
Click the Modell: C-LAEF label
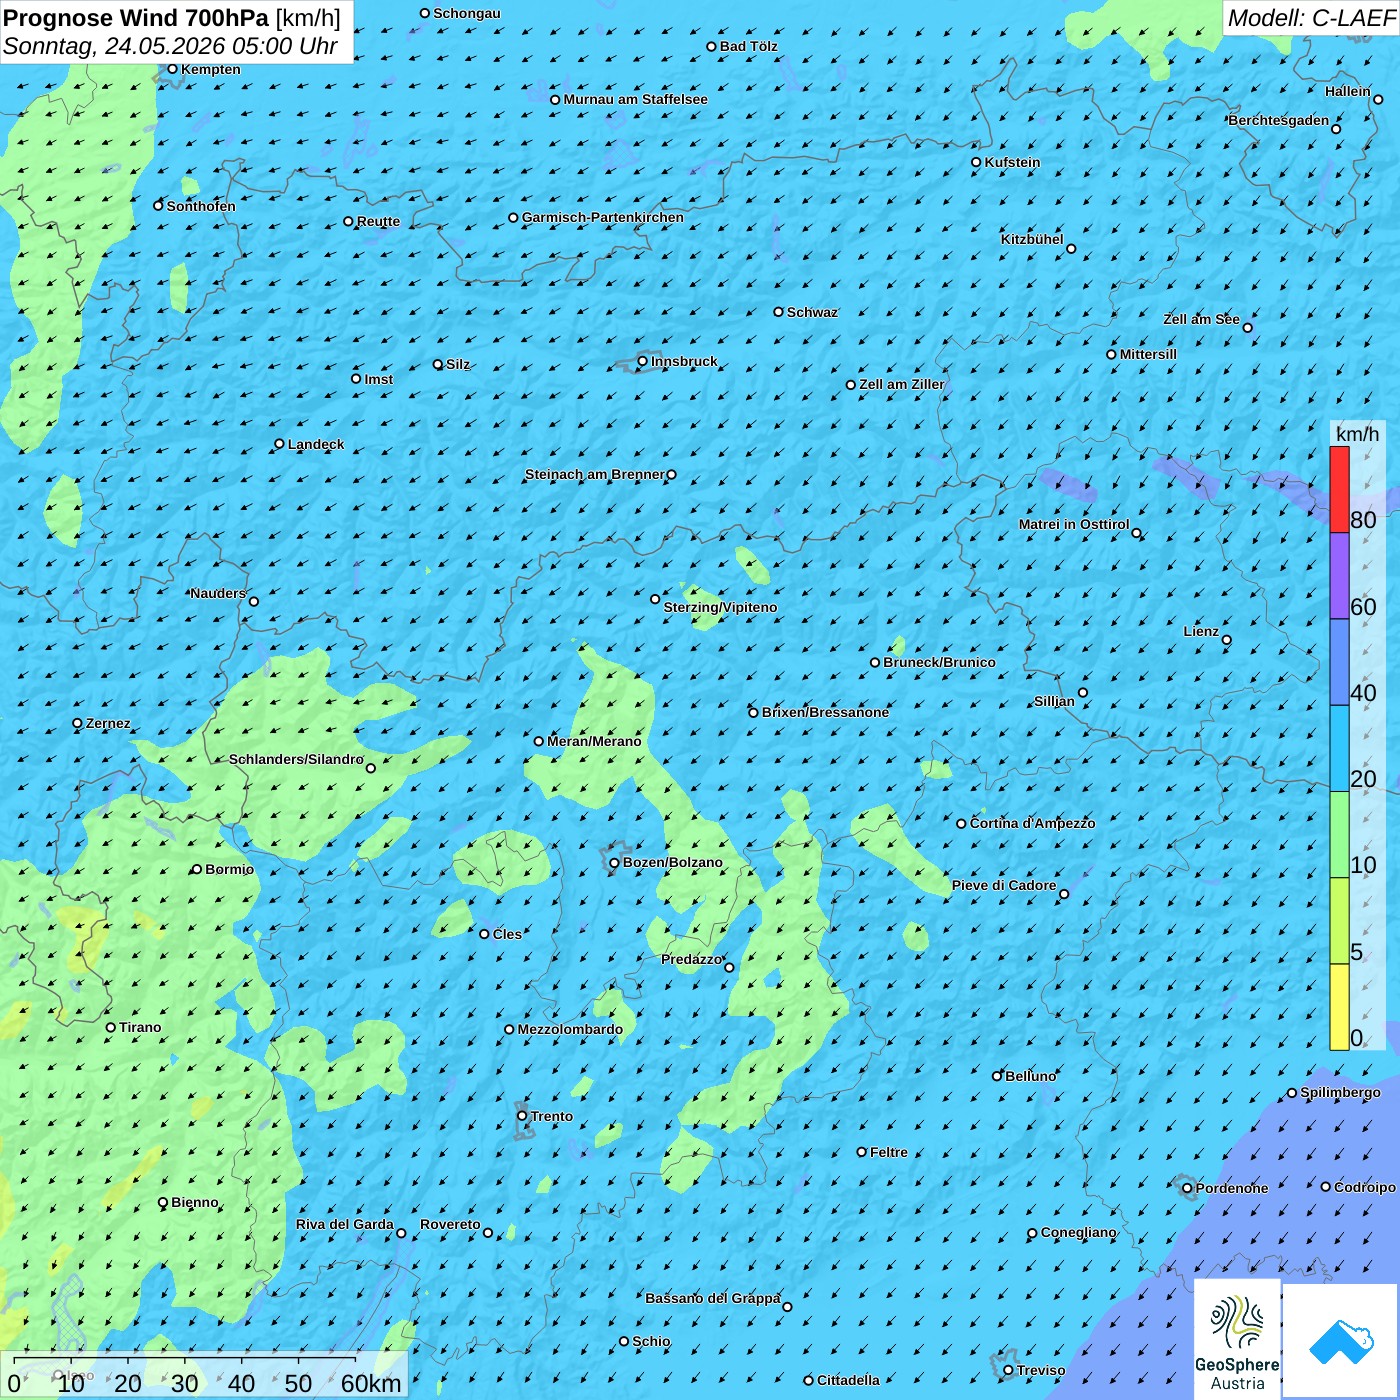(x=1311, y=18)
